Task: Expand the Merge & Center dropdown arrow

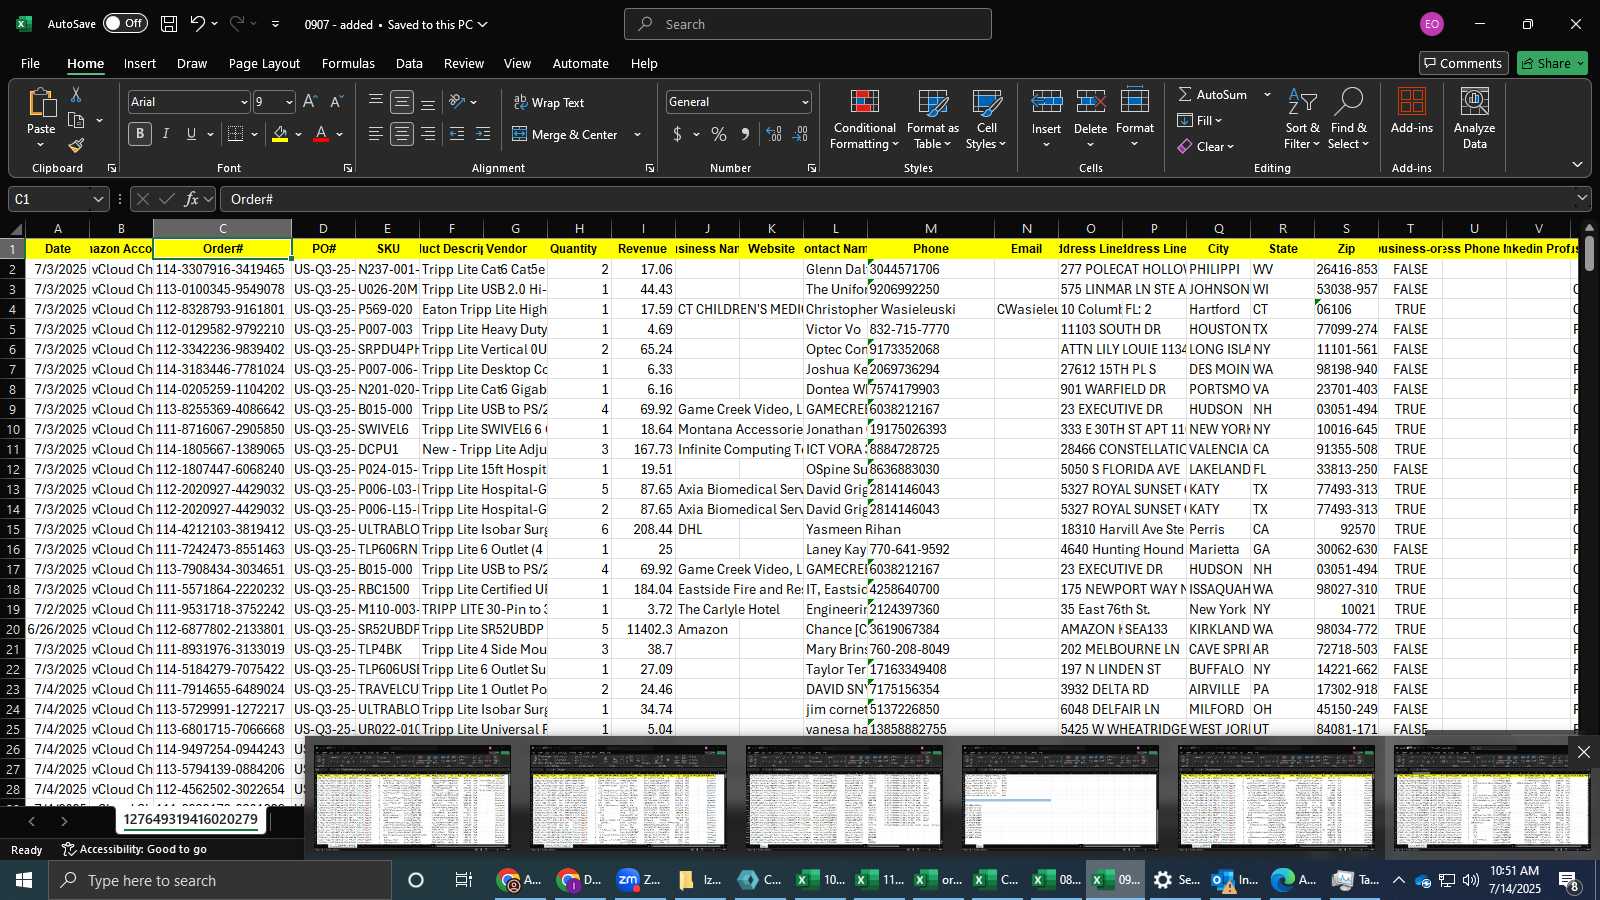Action: (637, 134)
